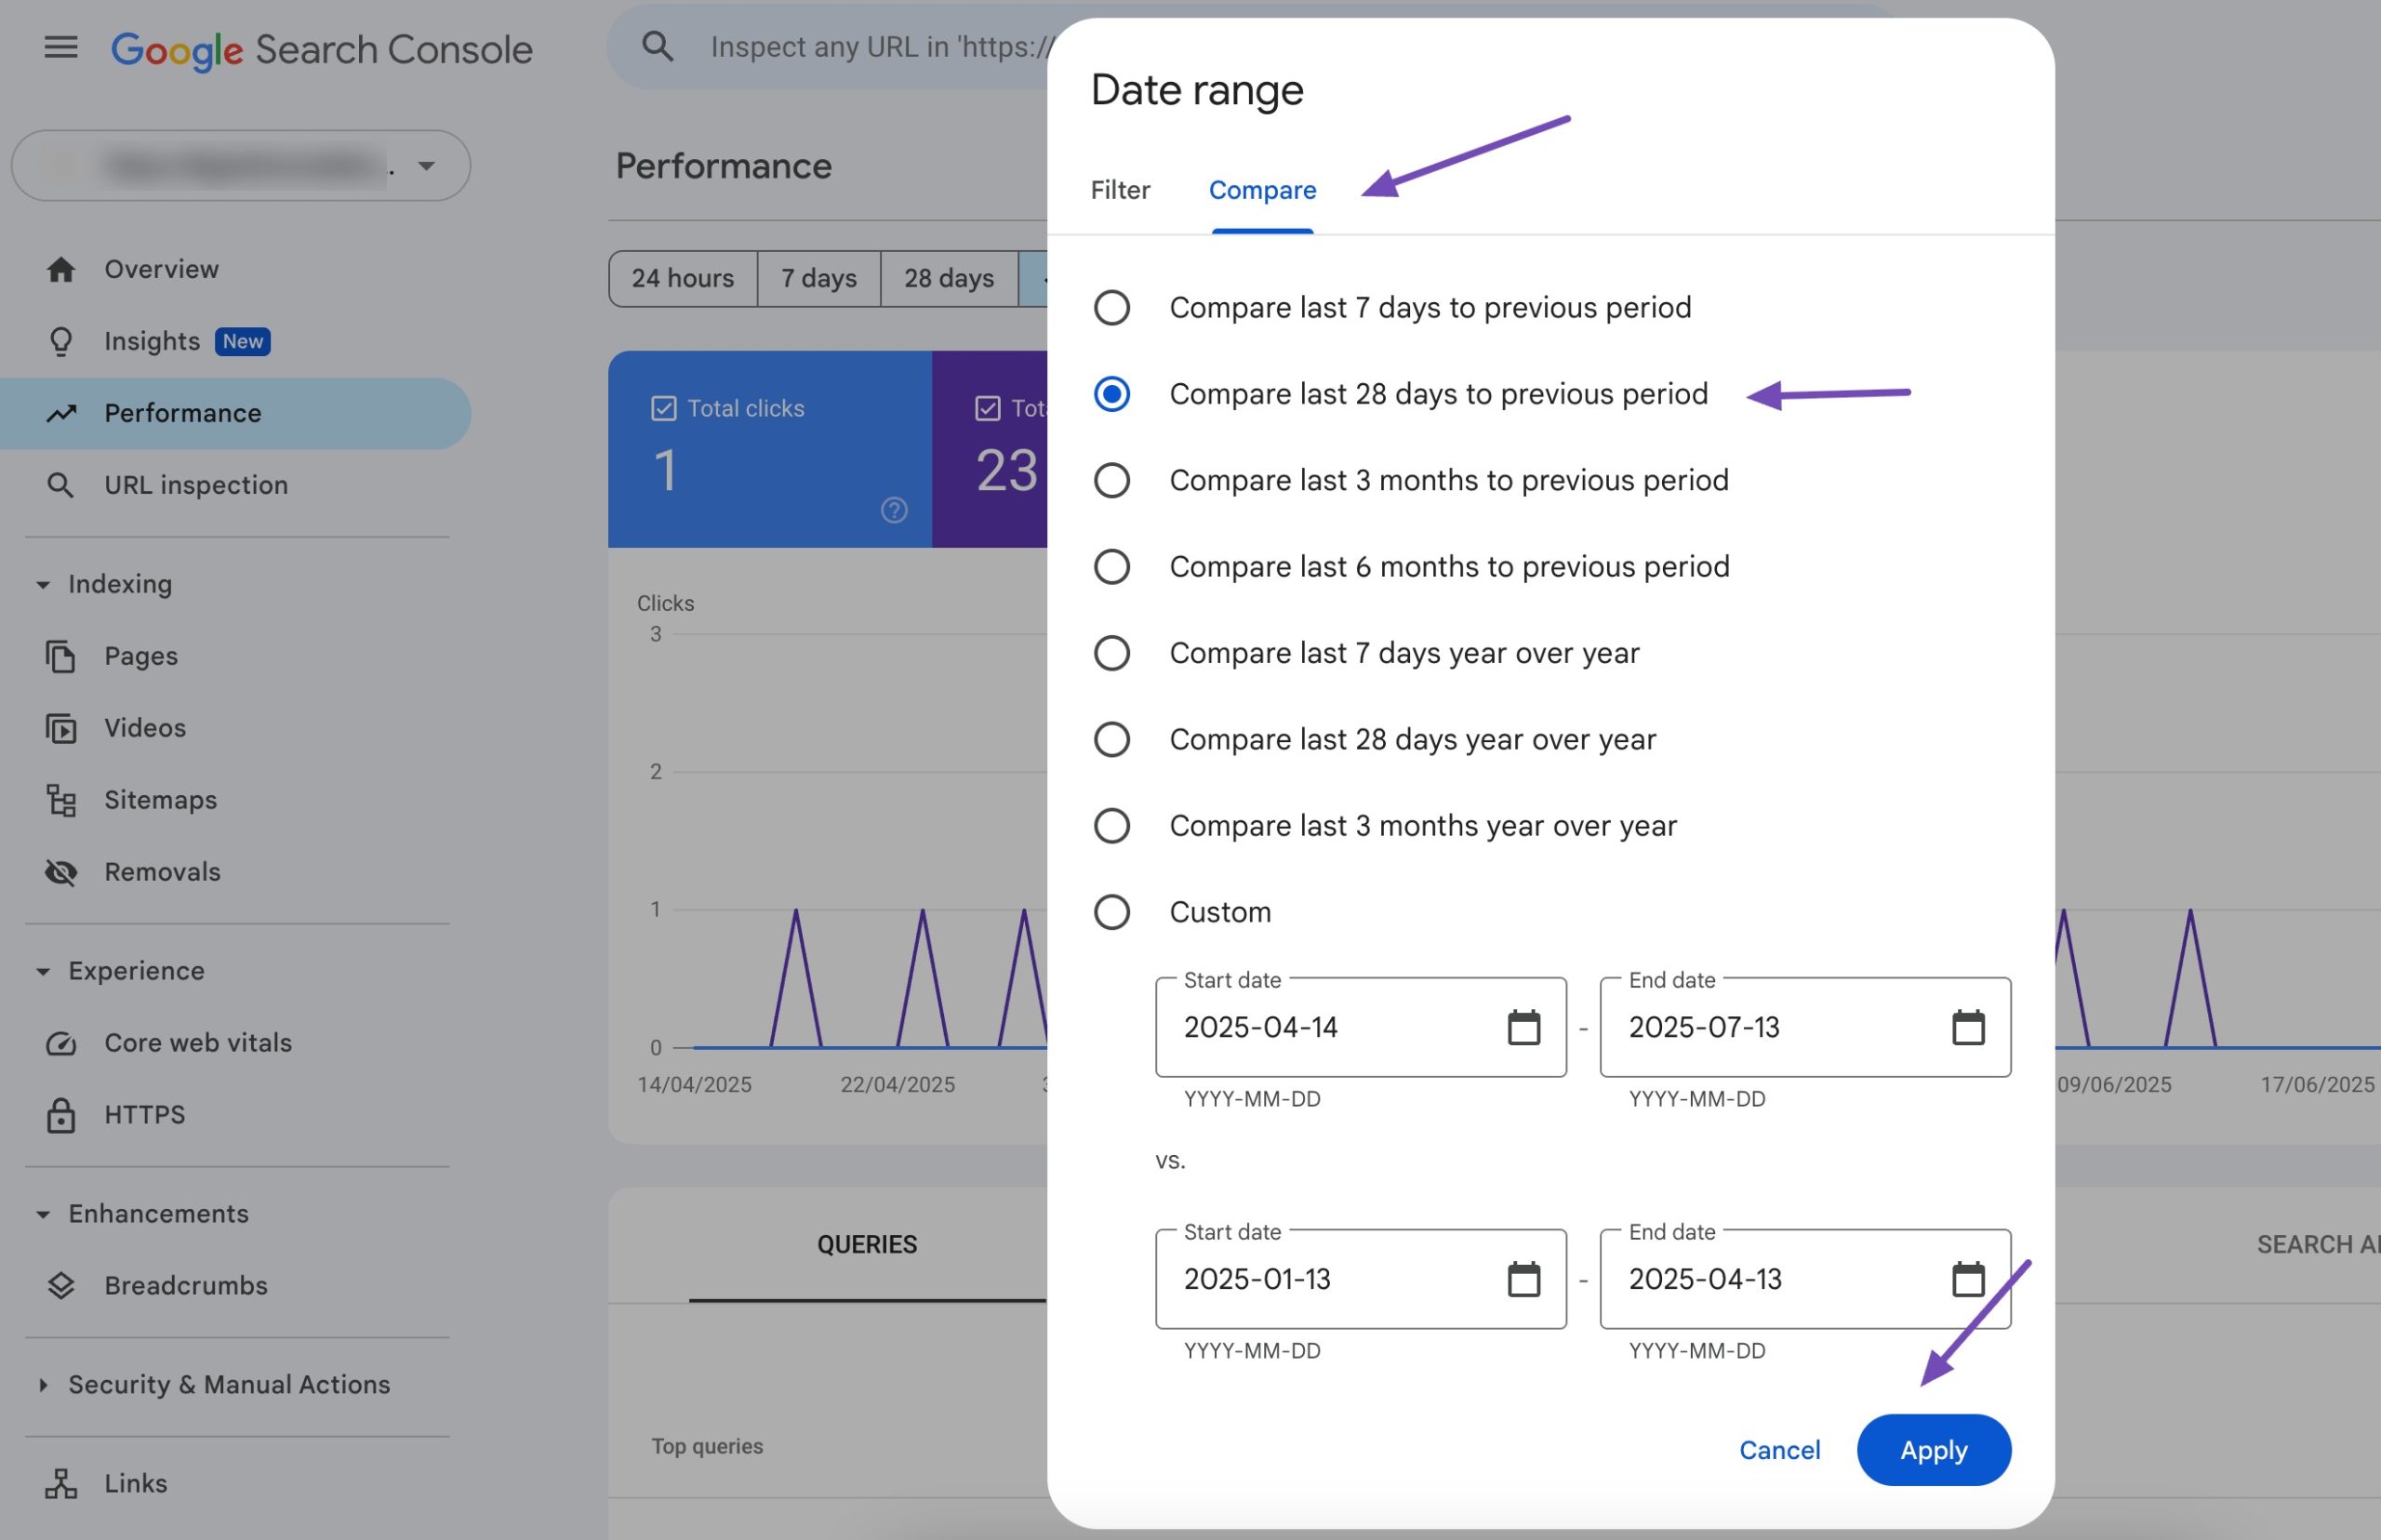2381x1540 pixels.
Task: Open the calendar picker for start date
Action: pos(1523,1027)
